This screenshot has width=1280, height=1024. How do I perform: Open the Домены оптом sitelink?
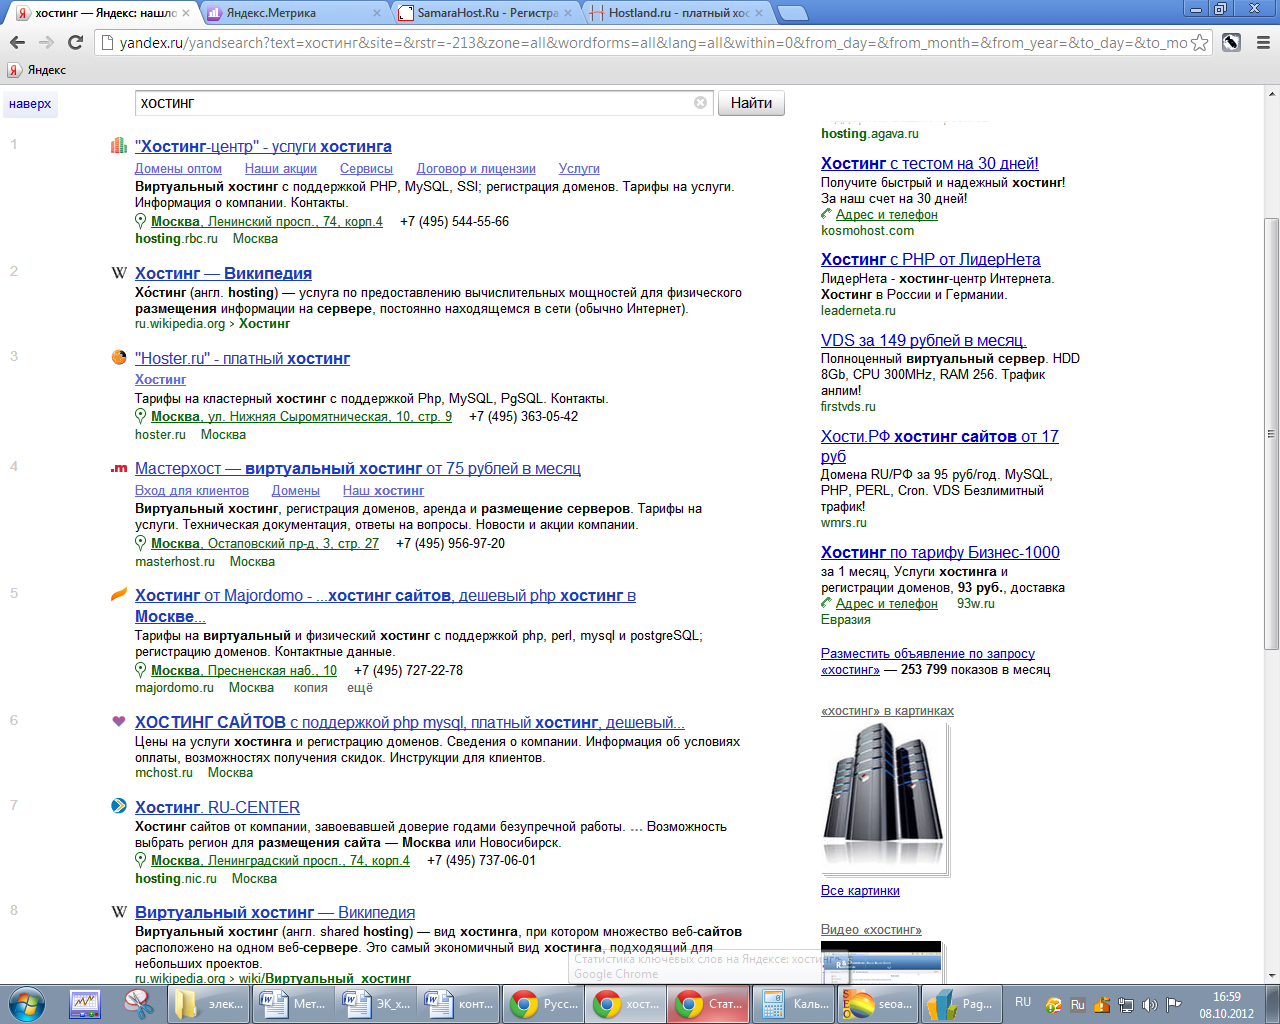(x=178, y=169)
